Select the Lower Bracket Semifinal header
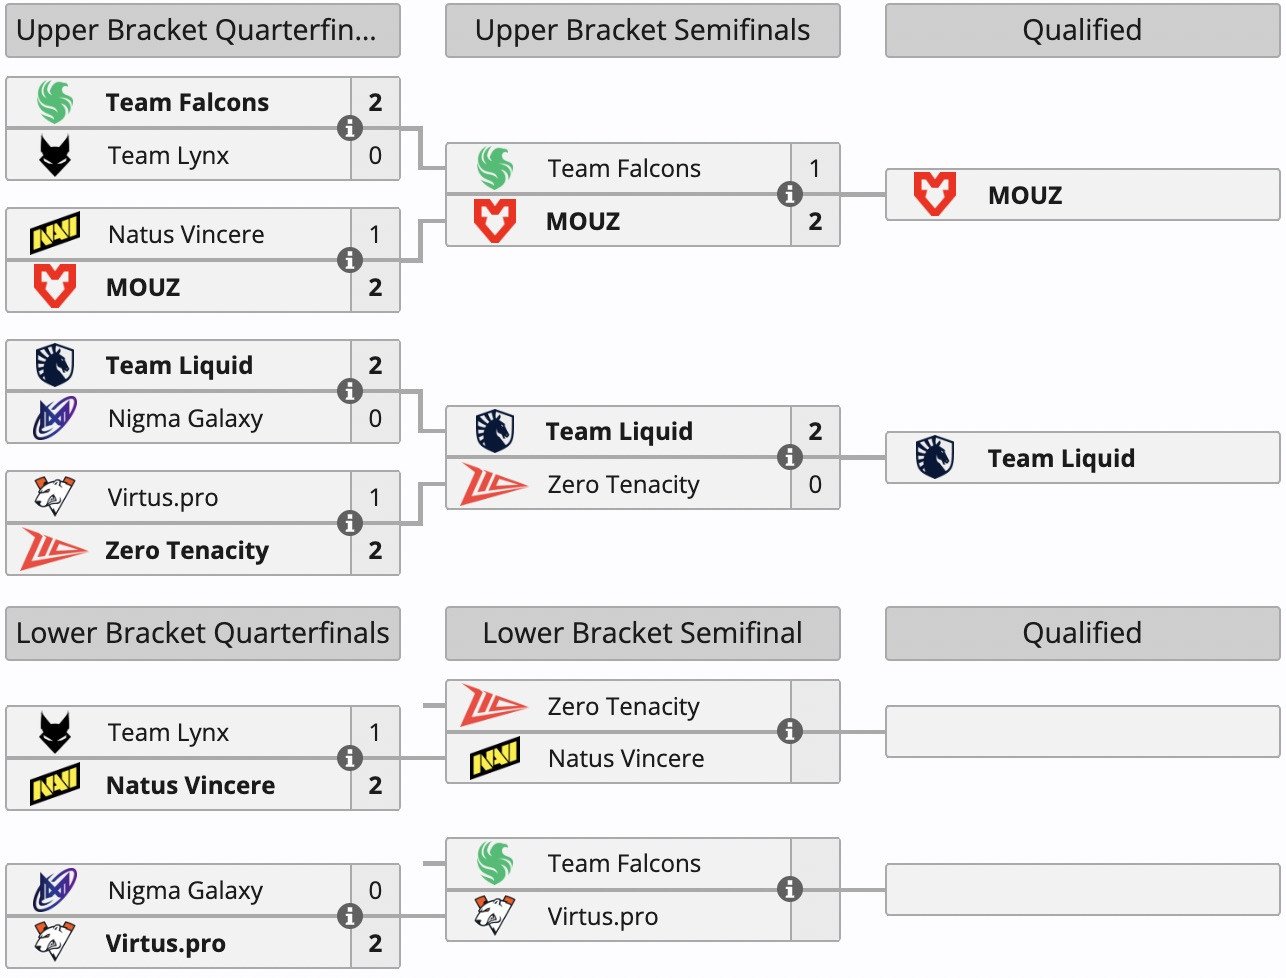This screenshot has height=978, width=1286. click(642, 633)
